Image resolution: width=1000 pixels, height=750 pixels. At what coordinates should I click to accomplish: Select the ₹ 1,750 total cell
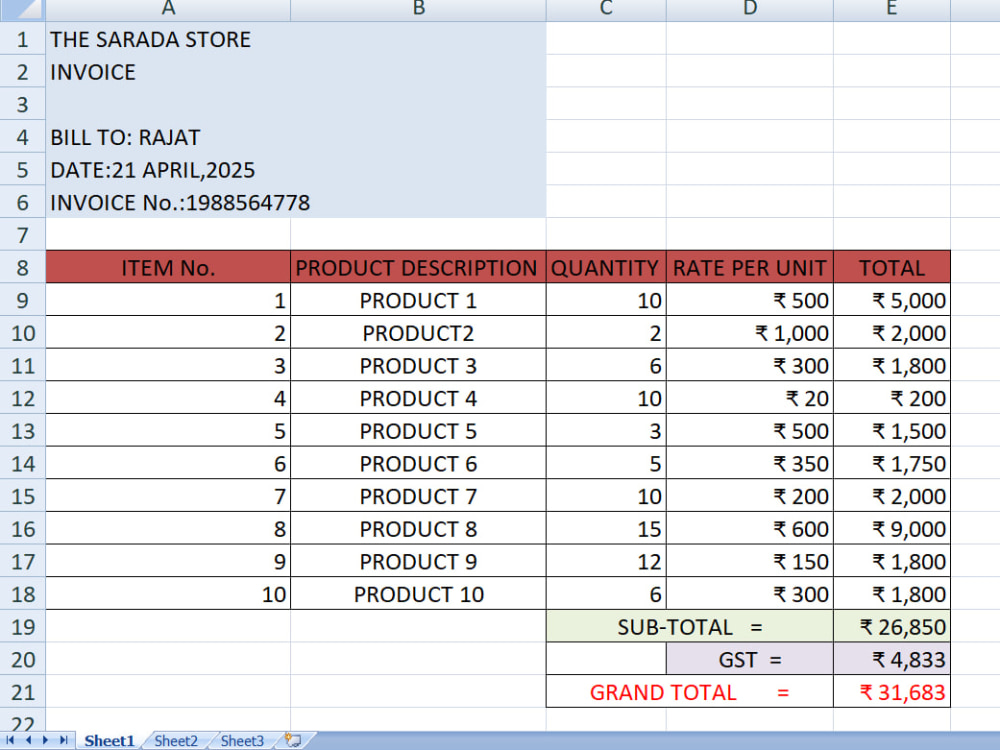892,463
